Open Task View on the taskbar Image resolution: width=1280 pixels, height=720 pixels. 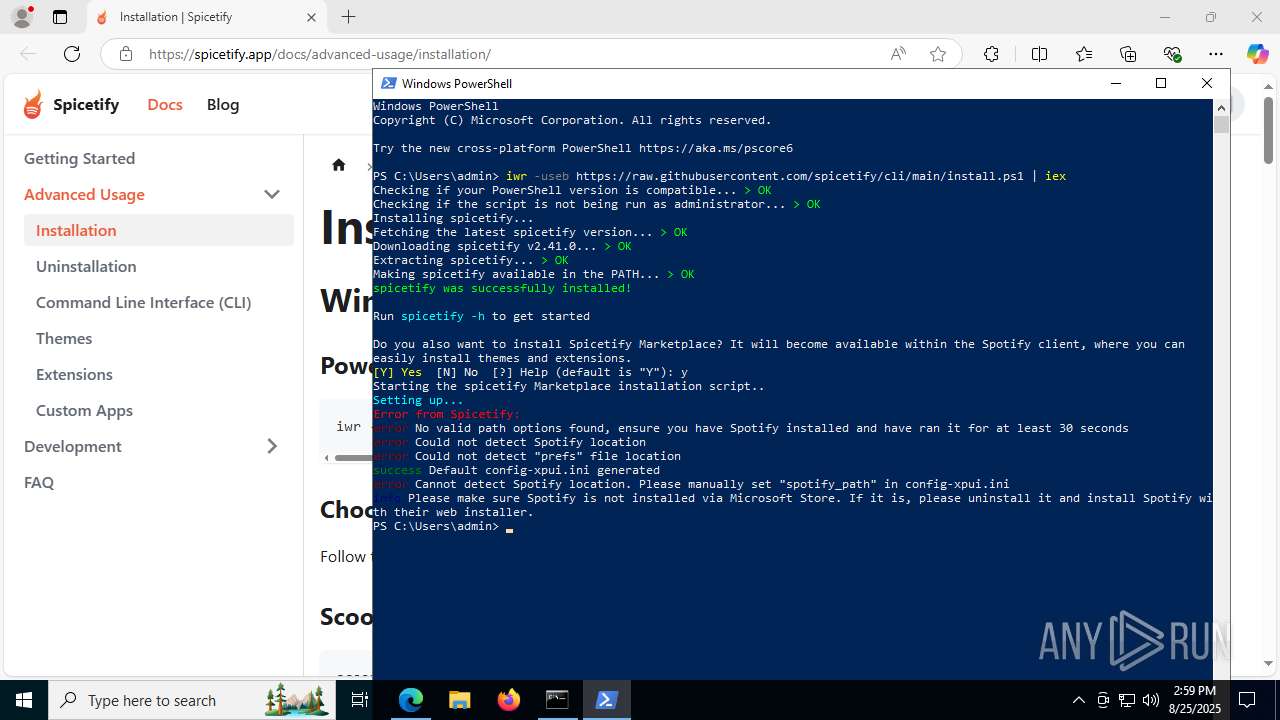[360, 700]
